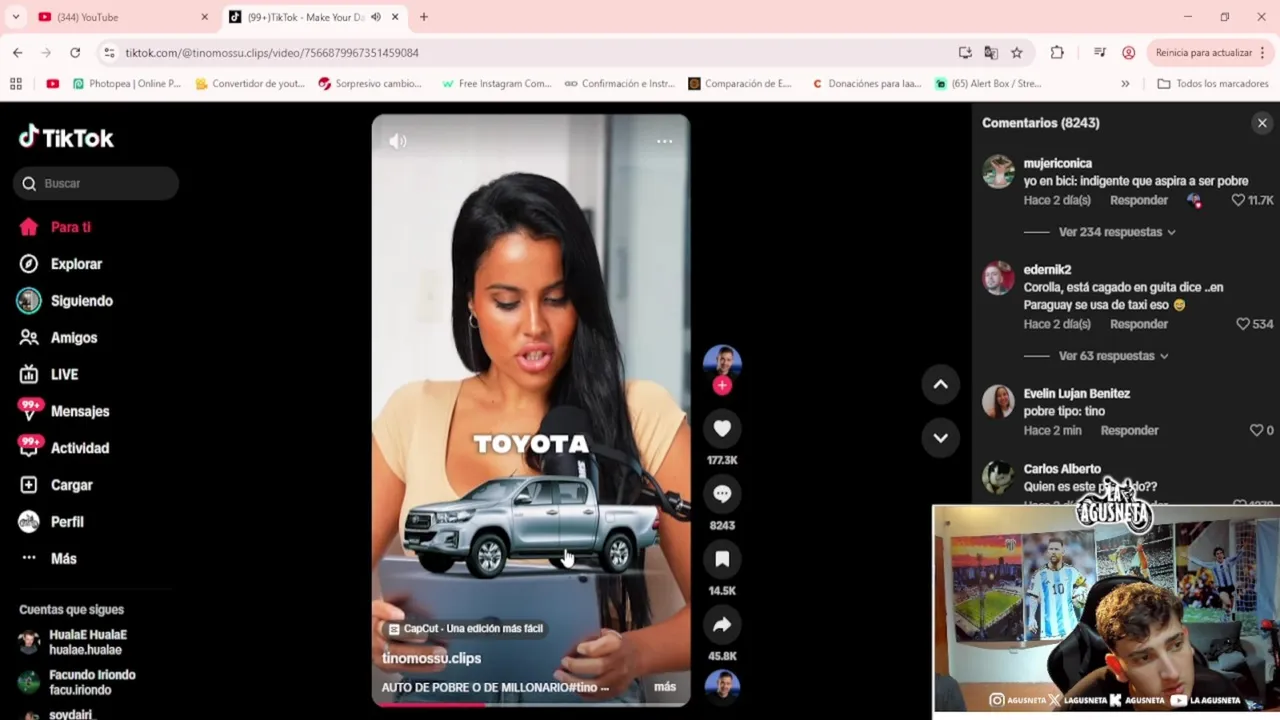Image resolution: width=1280 pixels, height=720 pixels.
Task: Bookmark this page with the star
Action: coord(1017,52)
